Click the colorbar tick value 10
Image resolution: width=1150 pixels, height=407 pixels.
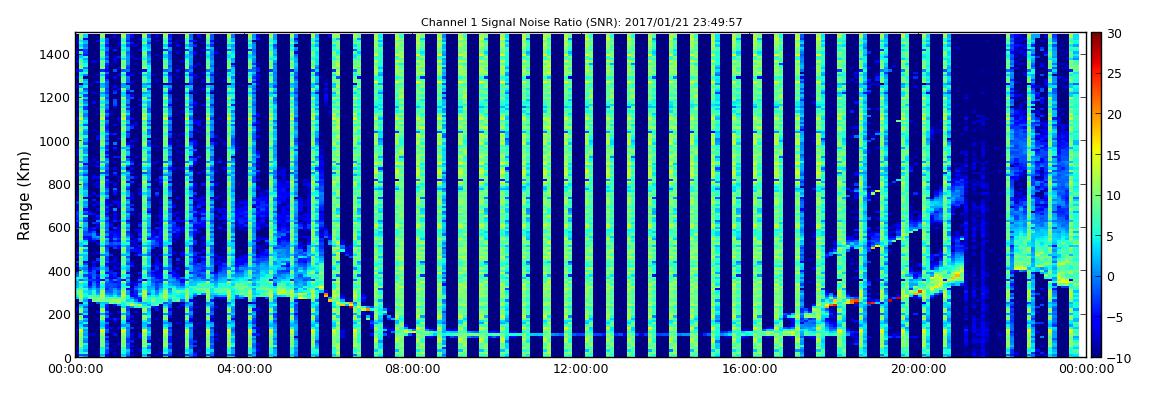(1114, 195)
